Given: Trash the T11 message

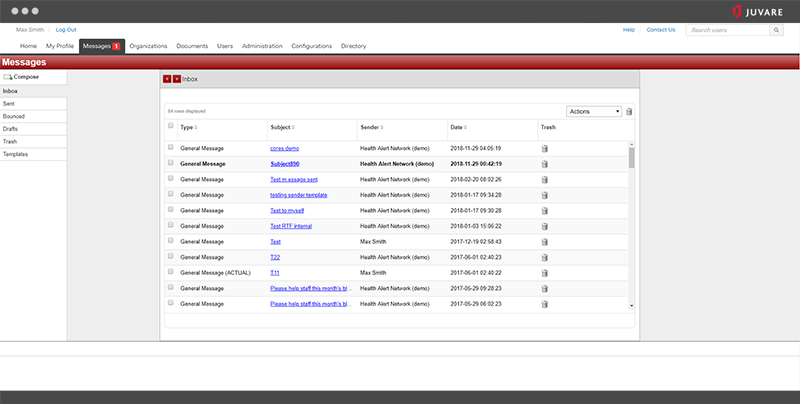Looking at the screenshot, I should tap(544, 273).
